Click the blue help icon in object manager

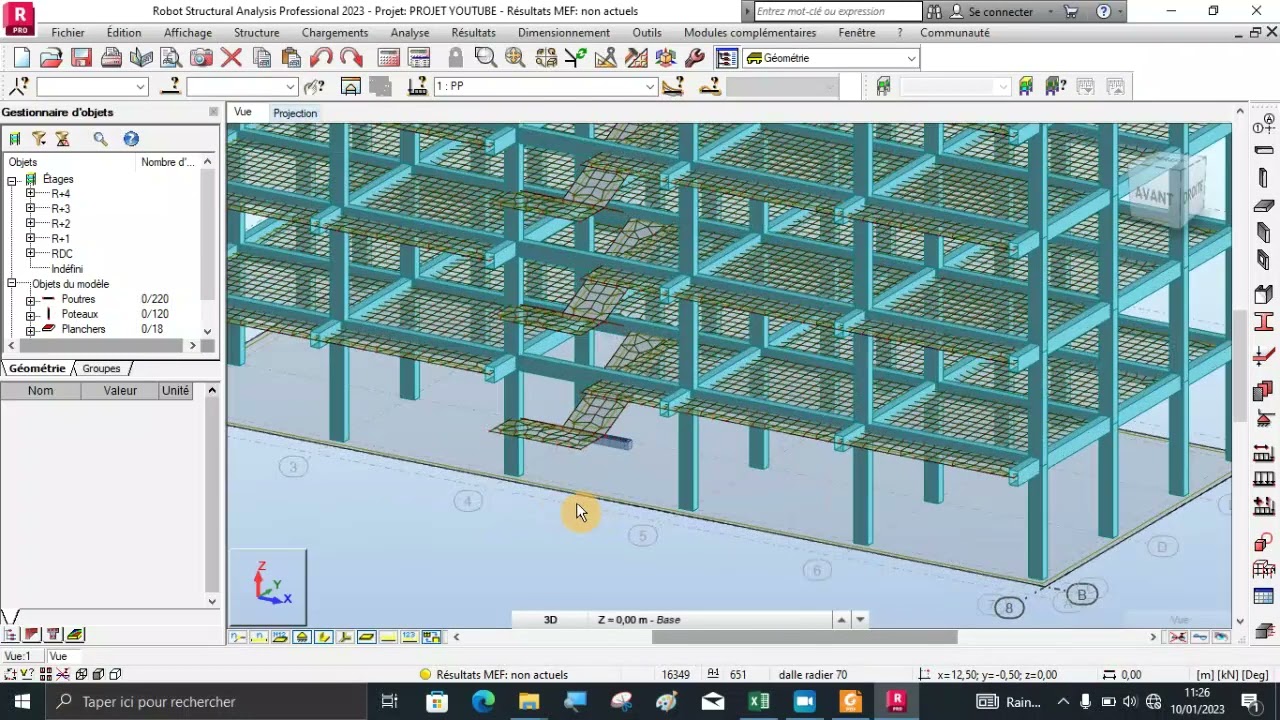(x=131, y=139)
